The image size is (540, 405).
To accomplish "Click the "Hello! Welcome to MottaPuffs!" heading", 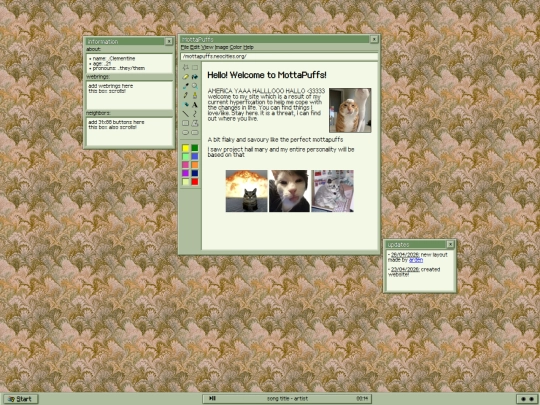I will pyautogui.click(x=267, y=75).
